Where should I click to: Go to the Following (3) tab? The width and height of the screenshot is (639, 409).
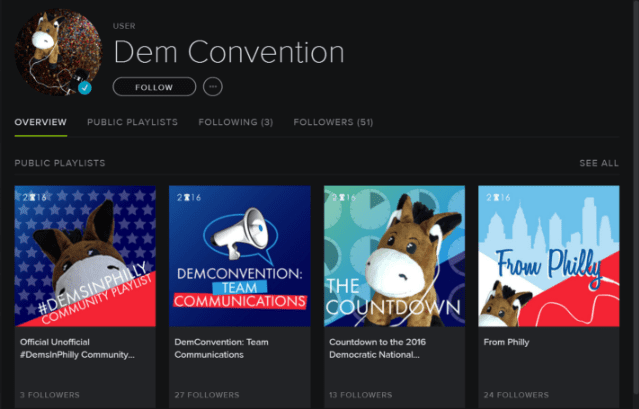pos(235,122)
